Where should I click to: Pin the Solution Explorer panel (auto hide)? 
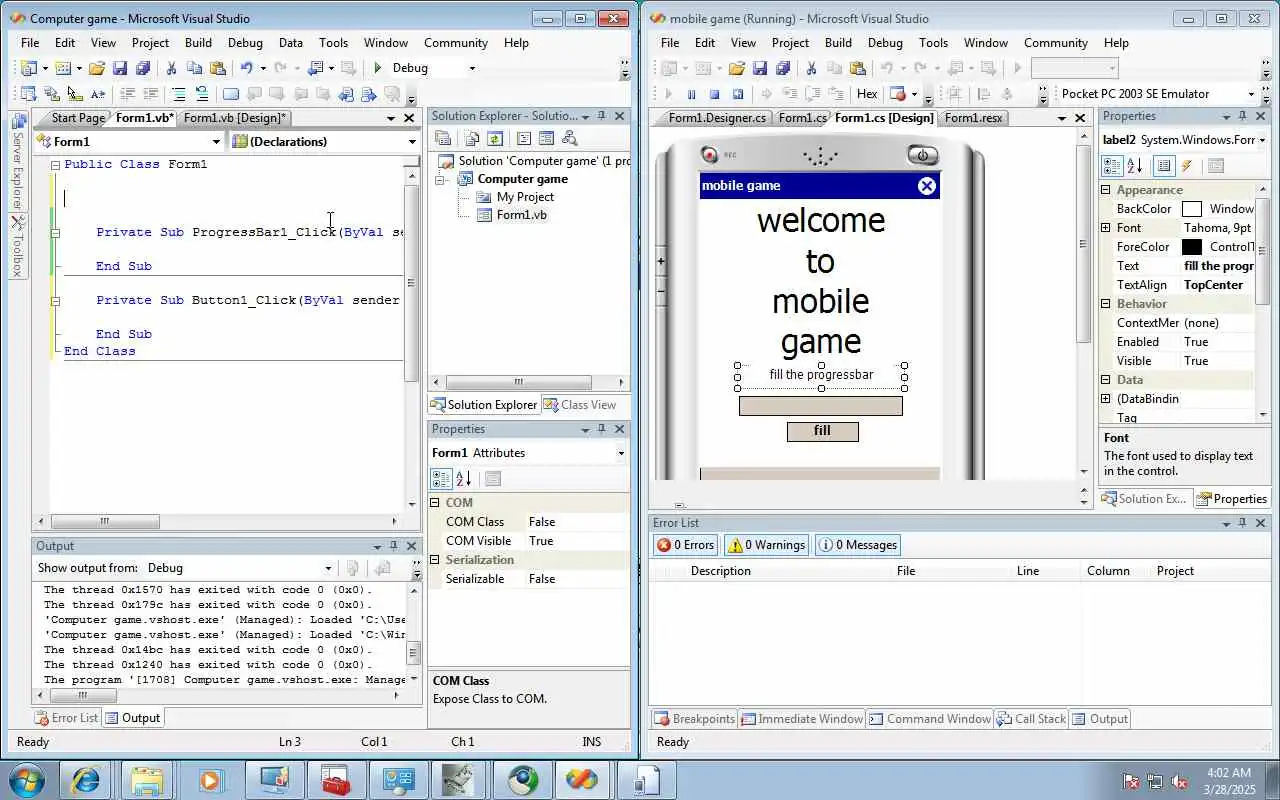click(601, 116)
